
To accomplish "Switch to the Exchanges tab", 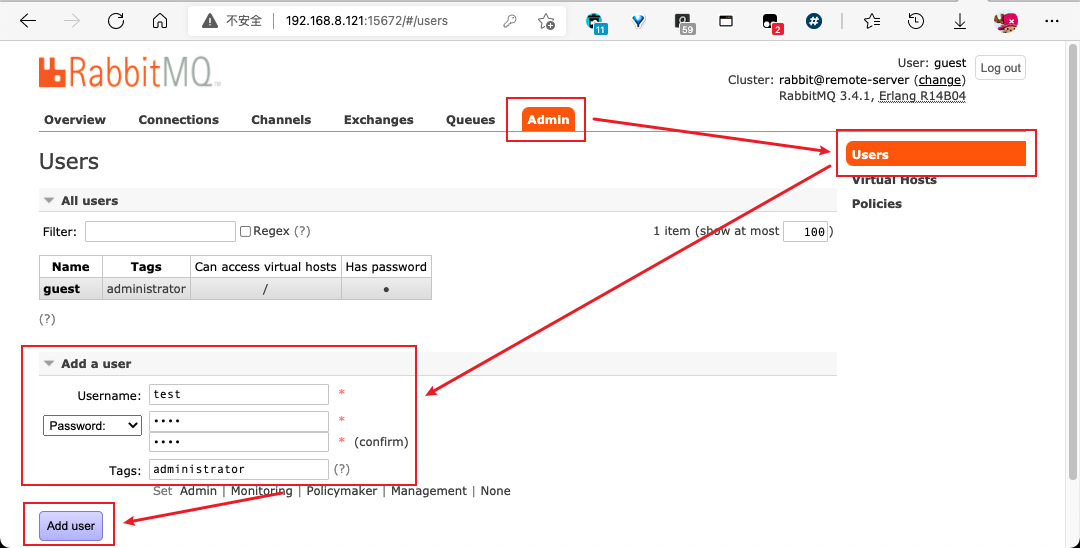I will pos(379,120).
